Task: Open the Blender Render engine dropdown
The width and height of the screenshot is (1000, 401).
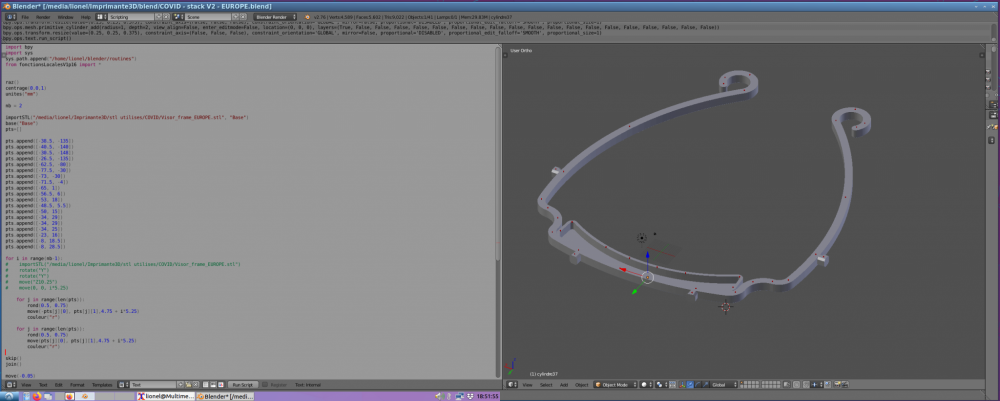Action: [273, 17]
